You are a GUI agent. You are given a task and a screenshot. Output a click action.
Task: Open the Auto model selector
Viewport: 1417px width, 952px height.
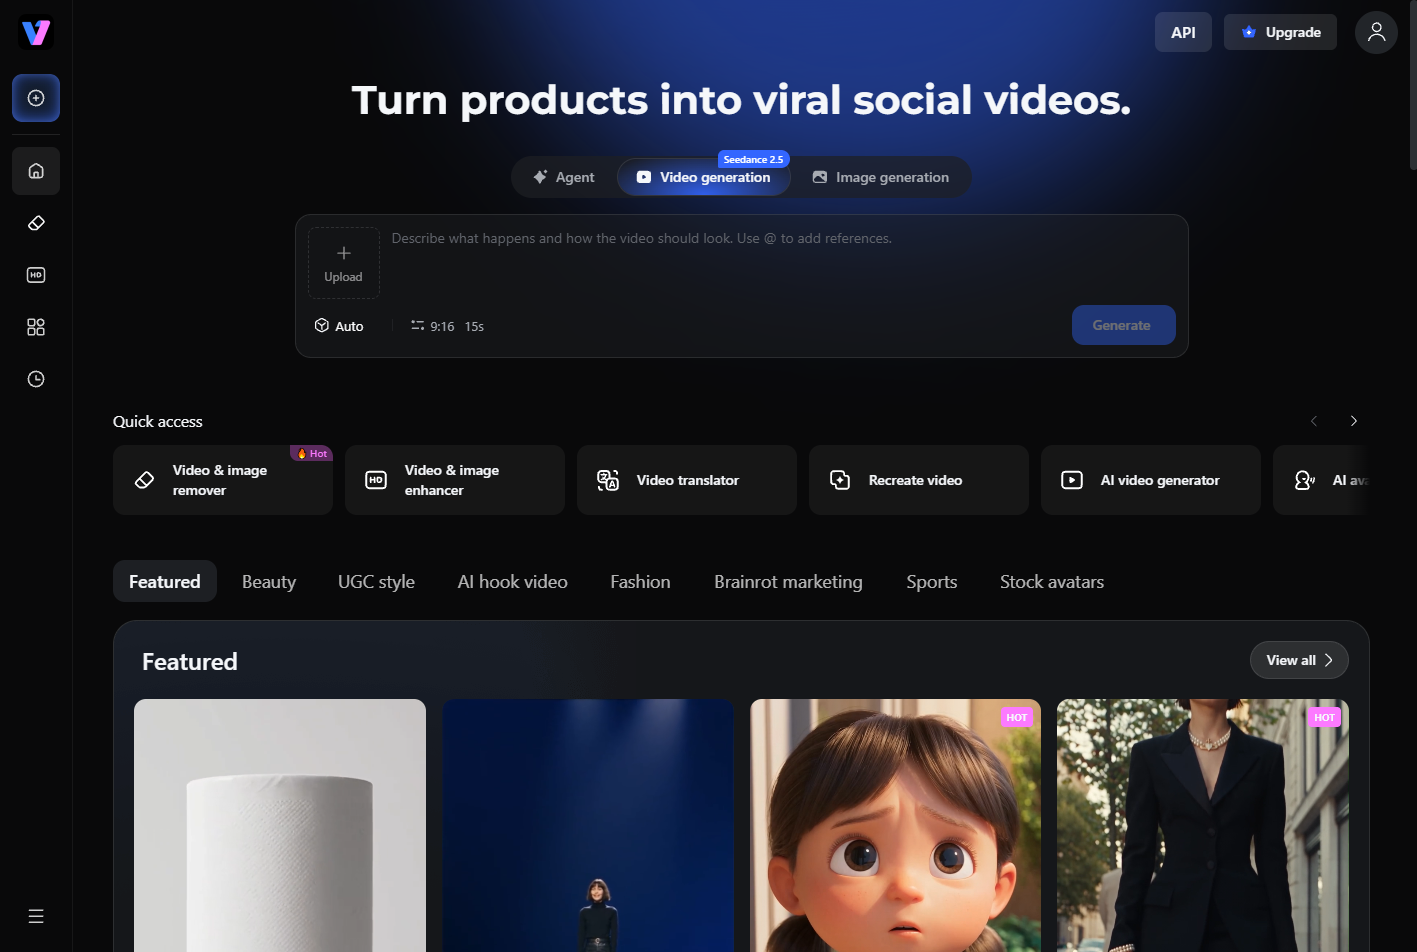click(x=339, y=326)
